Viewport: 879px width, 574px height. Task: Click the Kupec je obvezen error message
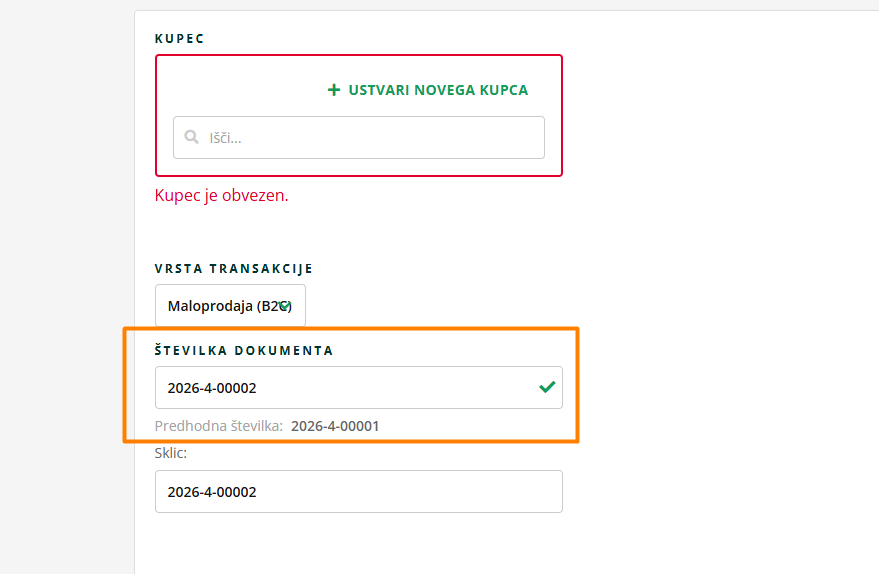(x=222, y=195)
